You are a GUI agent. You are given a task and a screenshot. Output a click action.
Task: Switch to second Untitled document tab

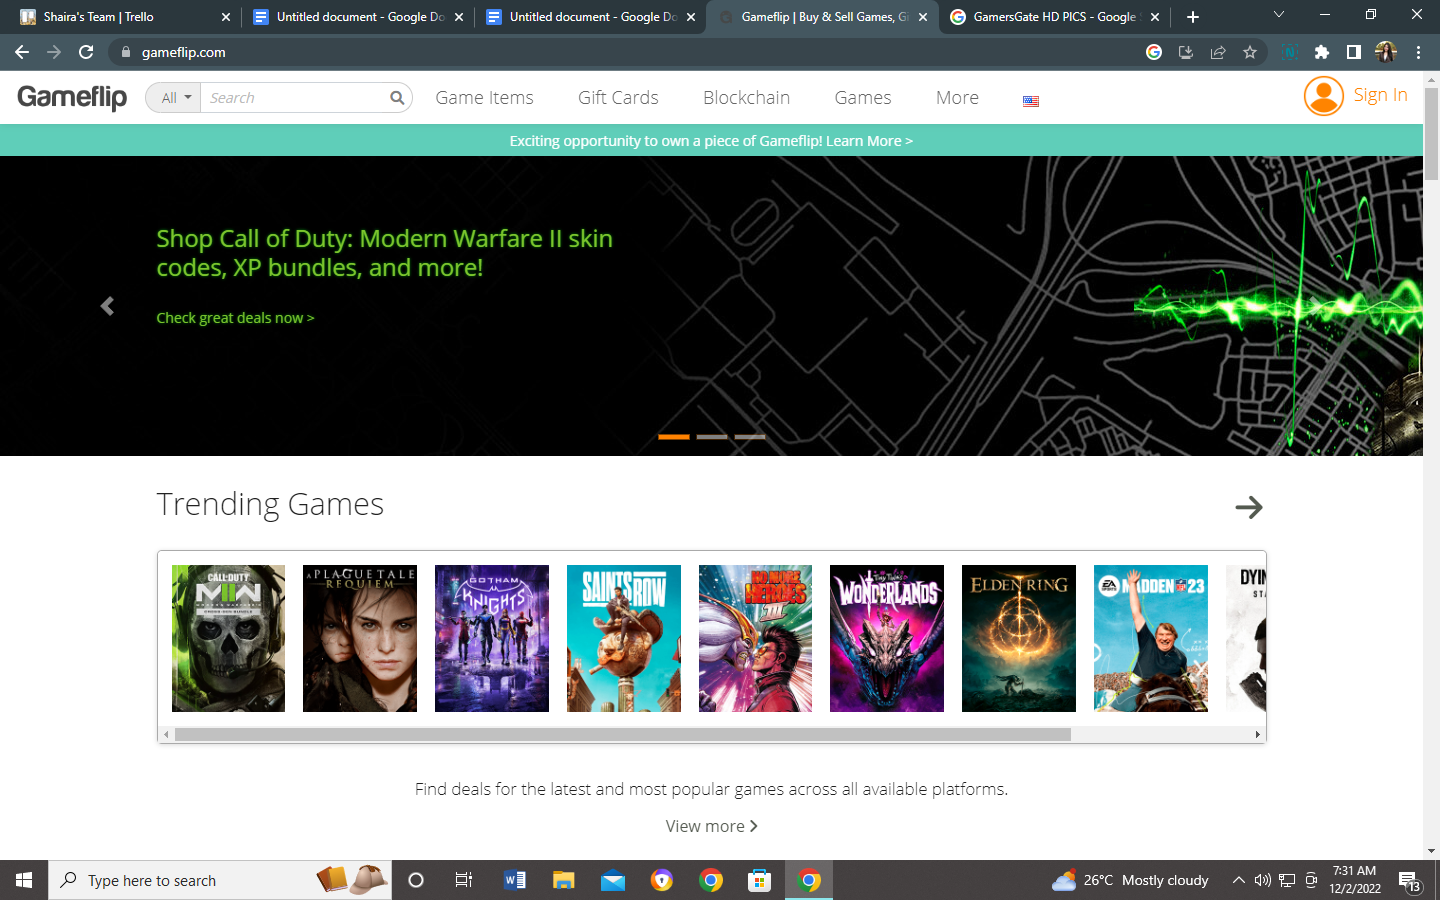[x=591, y=17]
